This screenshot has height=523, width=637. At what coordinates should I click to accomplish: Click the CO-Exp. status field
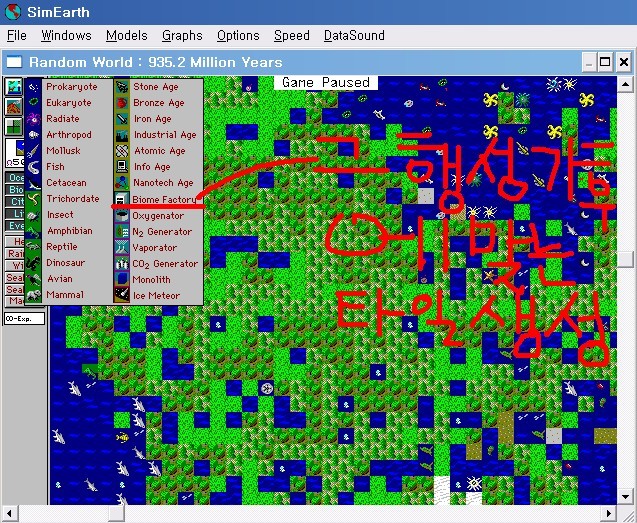[24, 319]
